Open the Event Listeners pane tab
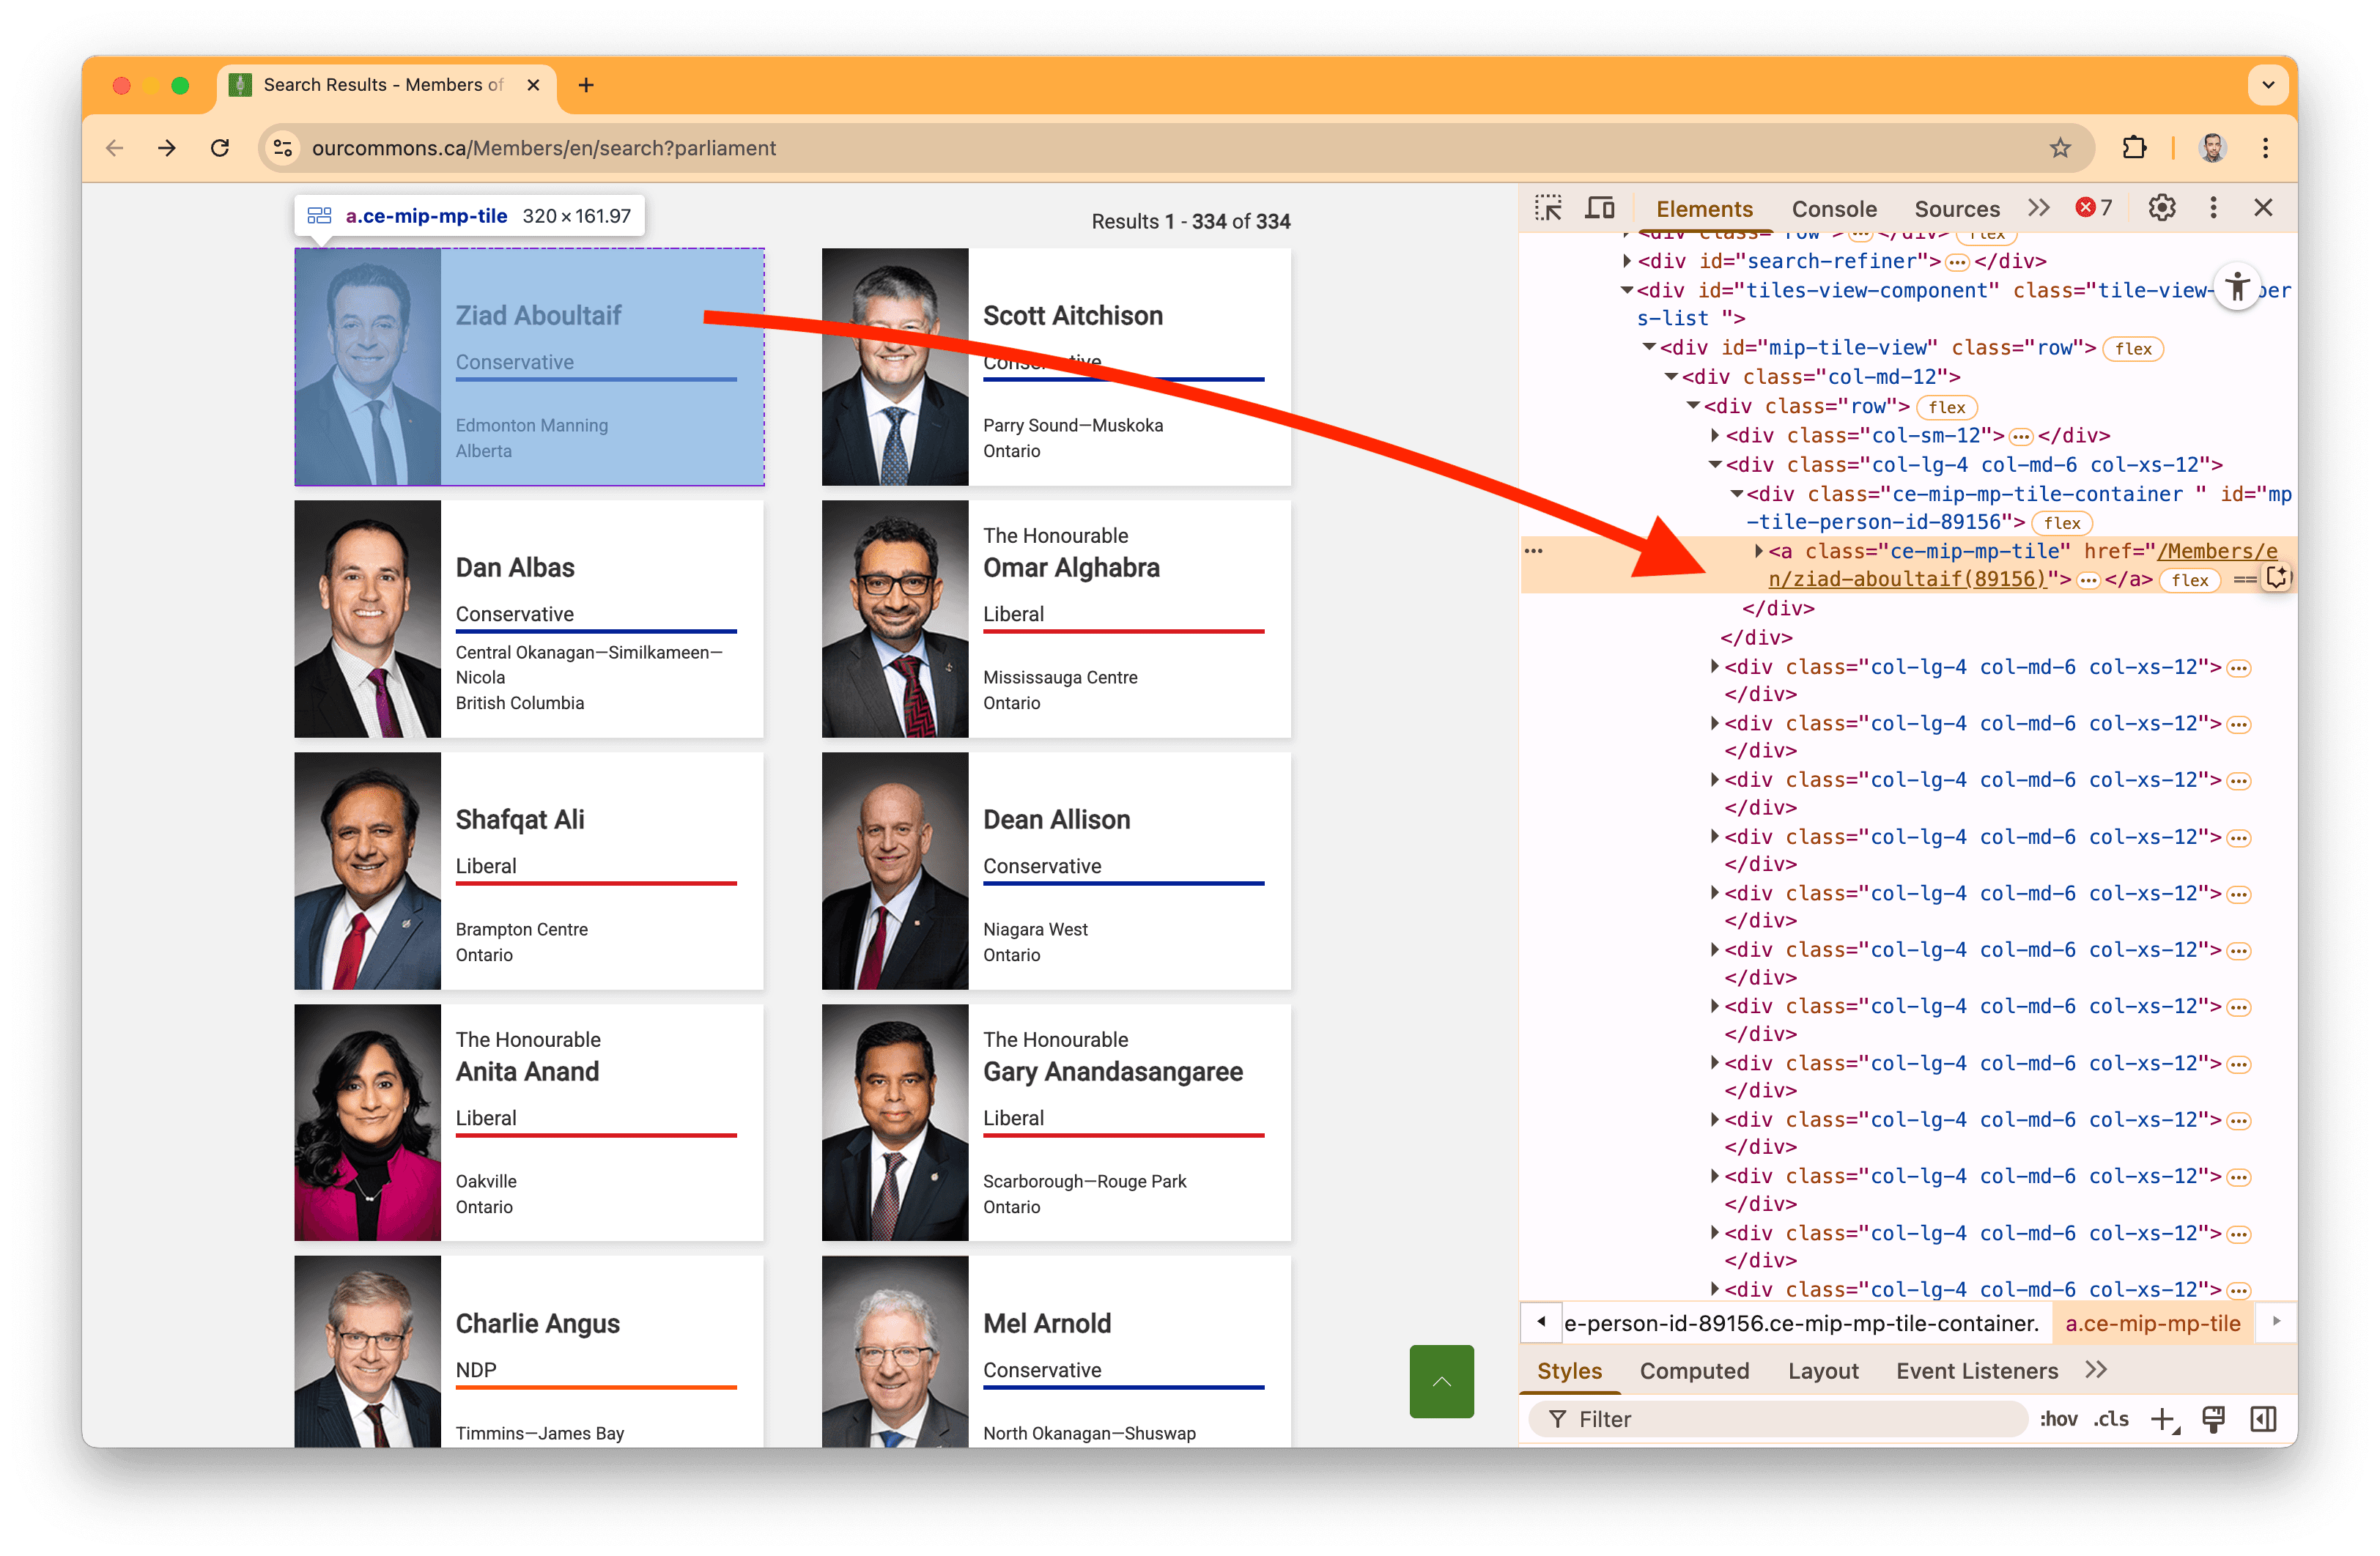Screen dimensions: 2380x1556 [x=1976, y=1371]
